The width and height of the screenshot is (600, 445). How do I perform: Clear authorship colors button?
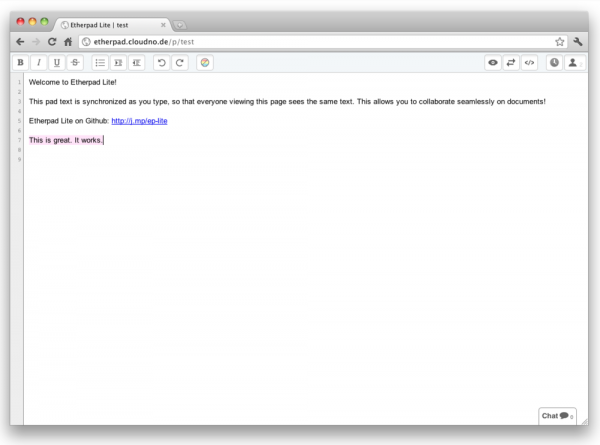(x=205, y=62)
